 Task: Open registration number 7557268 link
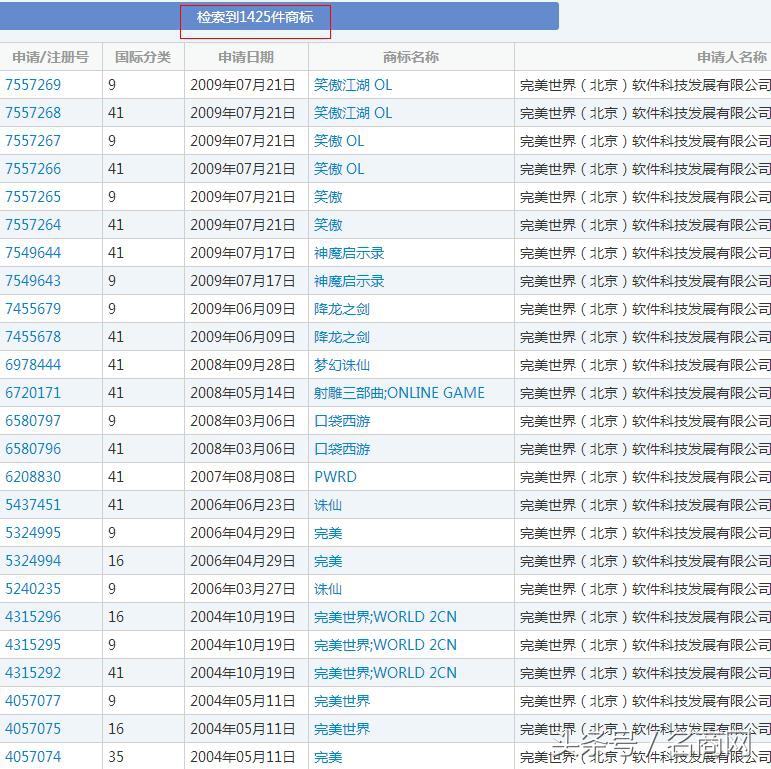(x=33, y=113)
